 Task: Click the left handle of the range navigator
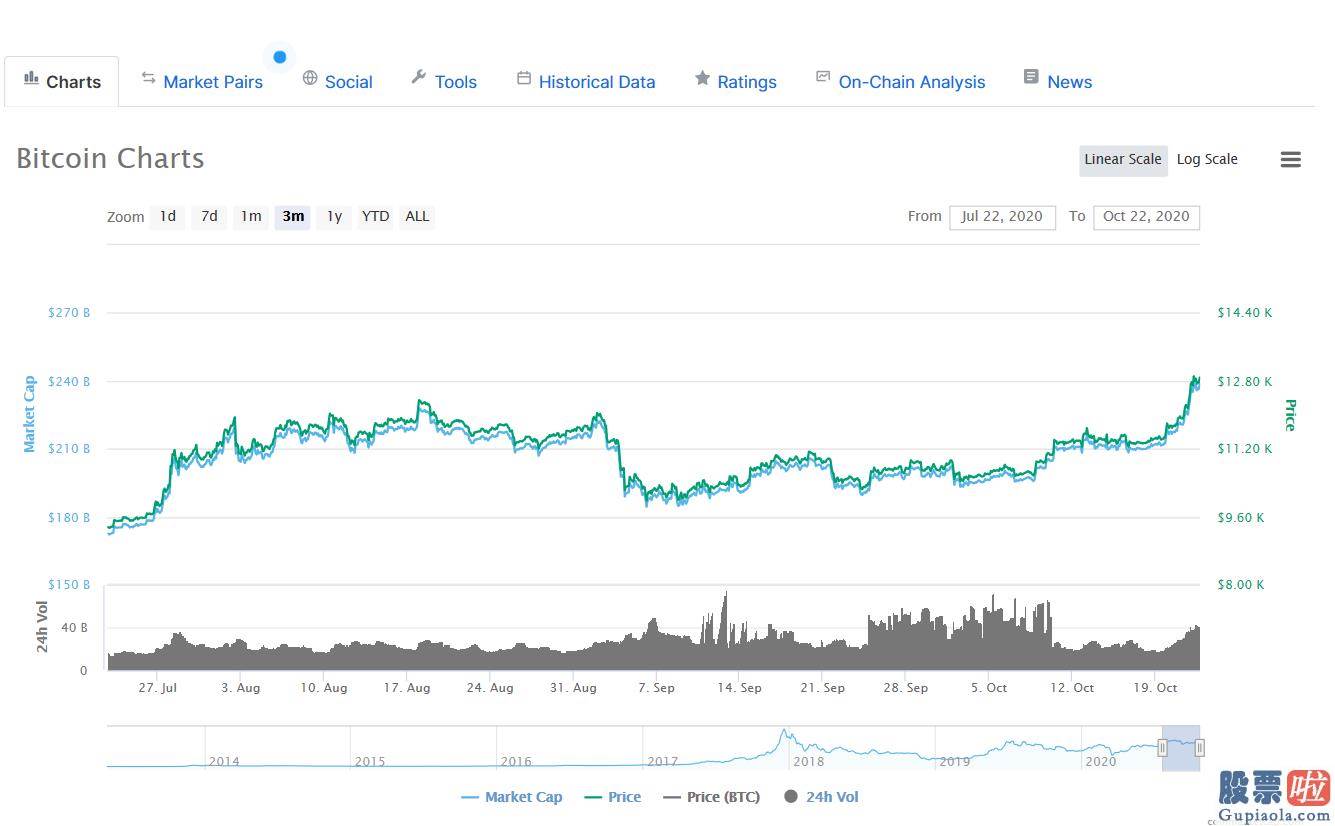coord(1162,748)
